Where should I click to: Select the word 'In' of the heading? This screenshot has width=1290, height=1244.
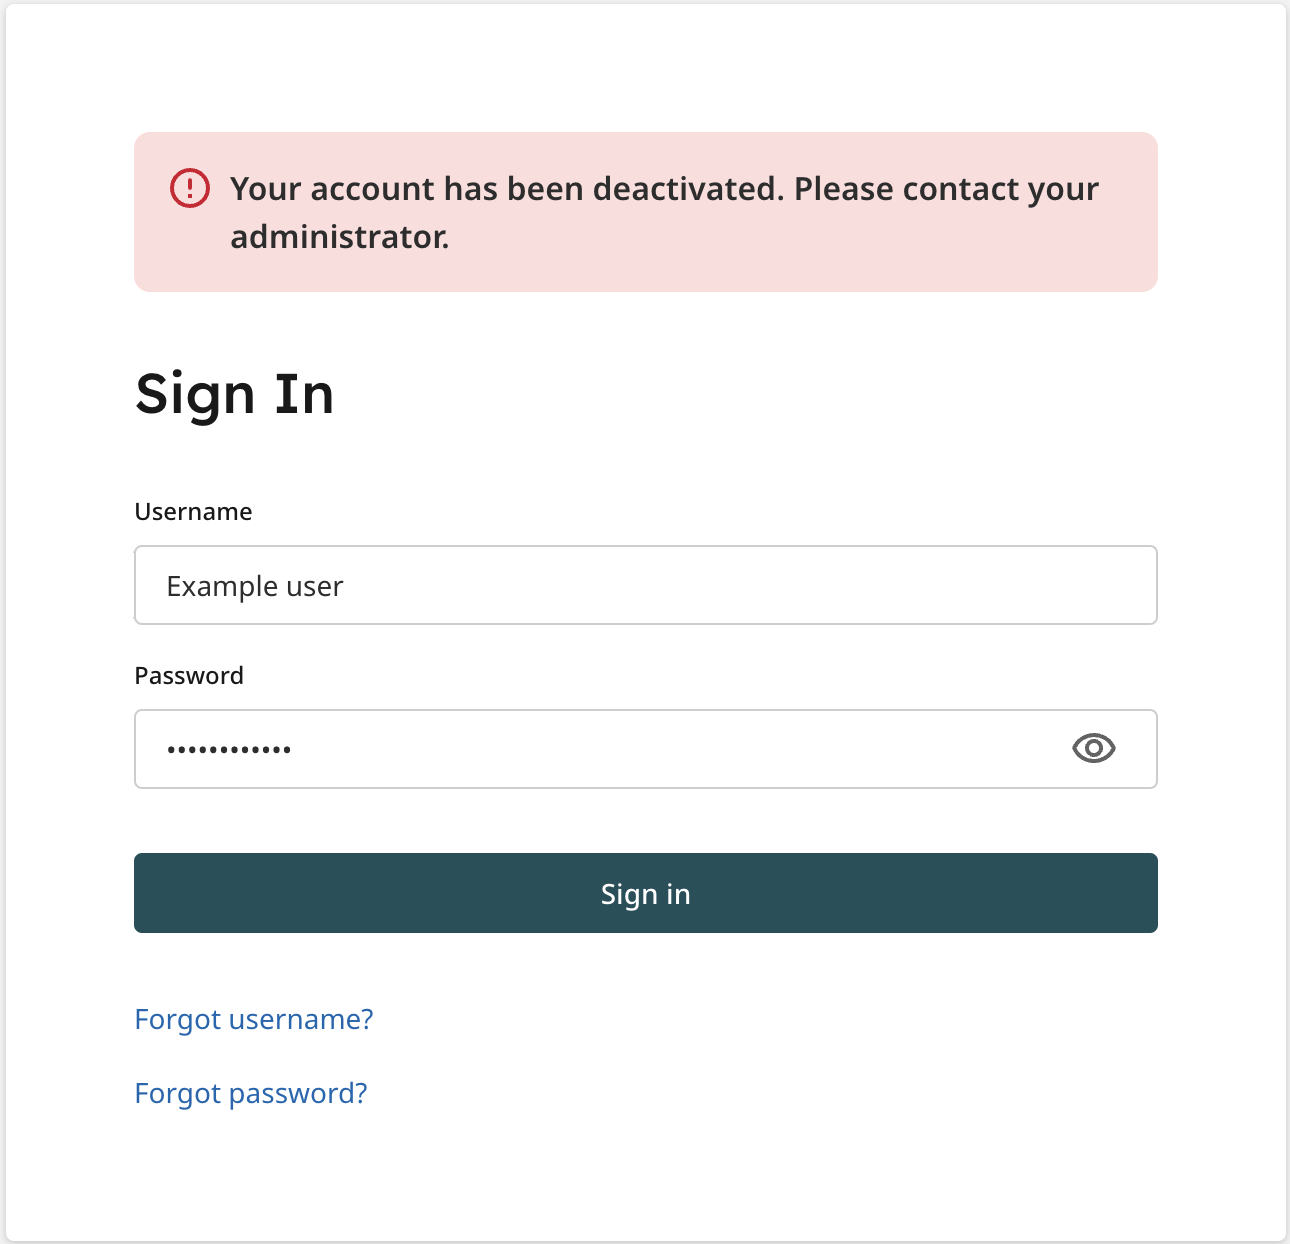click(x=305, y=393)
